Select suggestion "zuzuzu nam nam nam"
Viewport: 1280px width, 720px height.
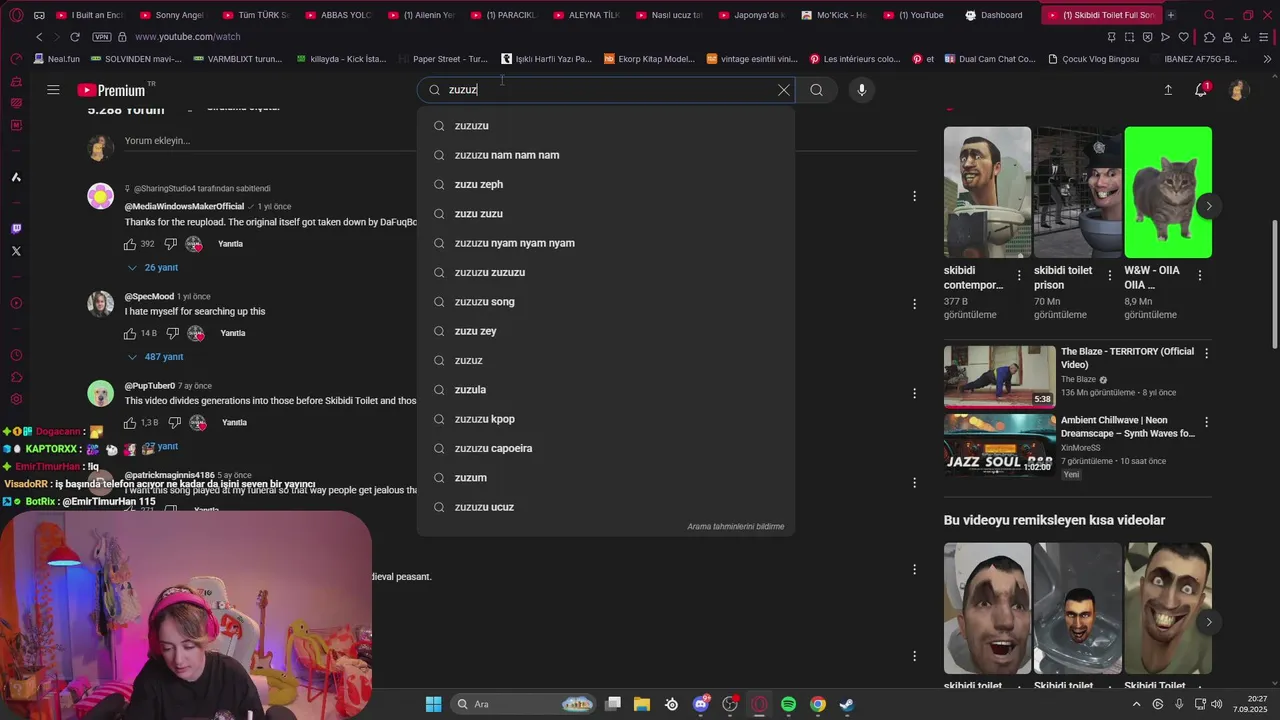tap(606, 155)
